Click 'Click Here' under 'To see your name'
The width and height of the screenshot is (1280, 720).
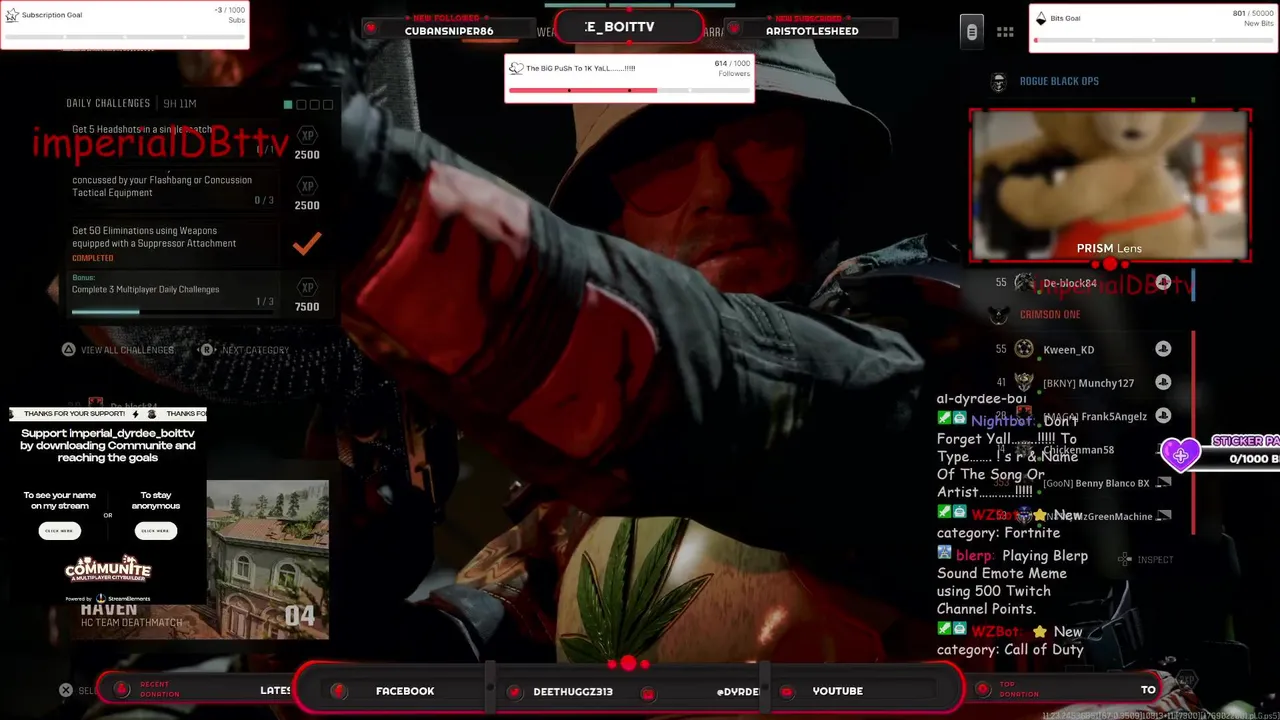[59, 531]
